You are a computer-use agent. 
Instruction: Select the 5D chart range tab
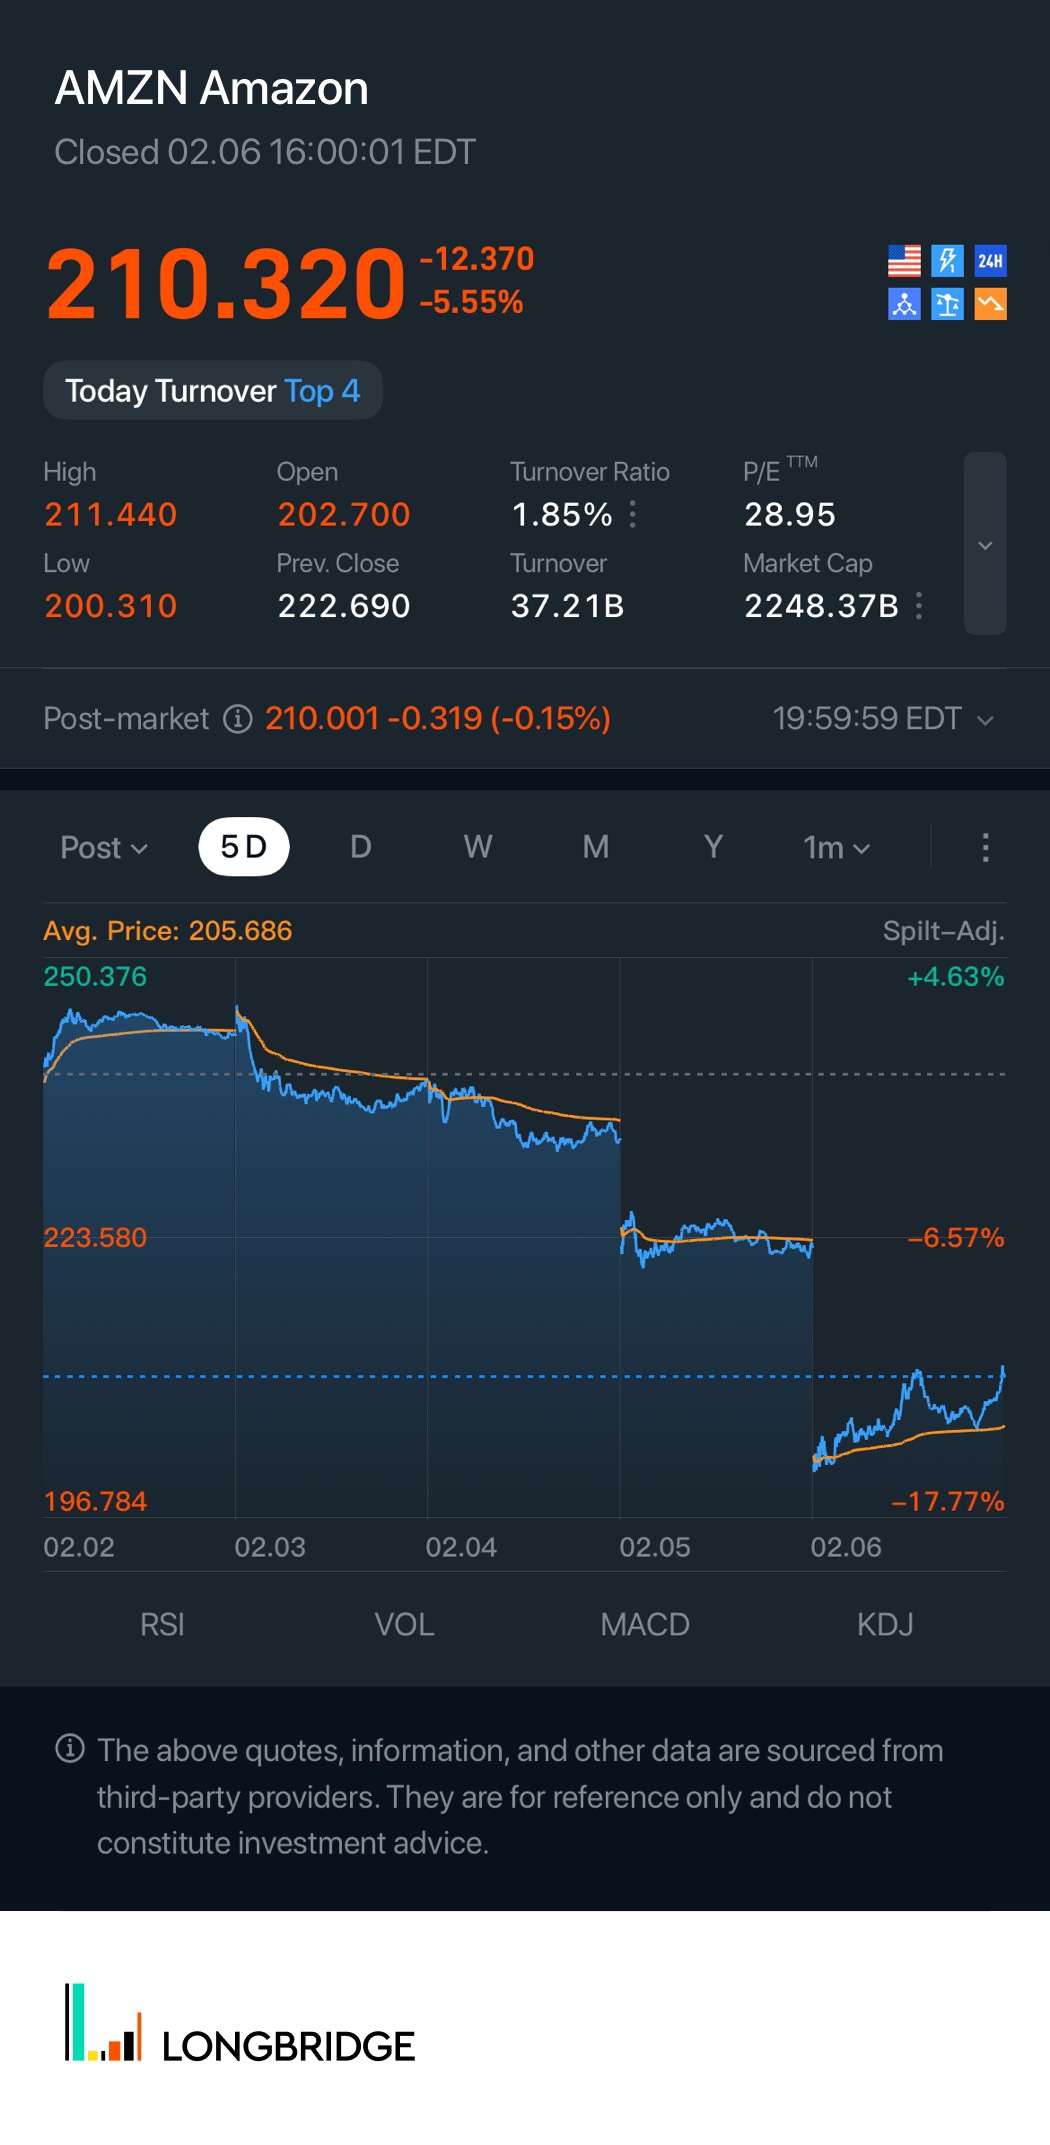point(244,847)
